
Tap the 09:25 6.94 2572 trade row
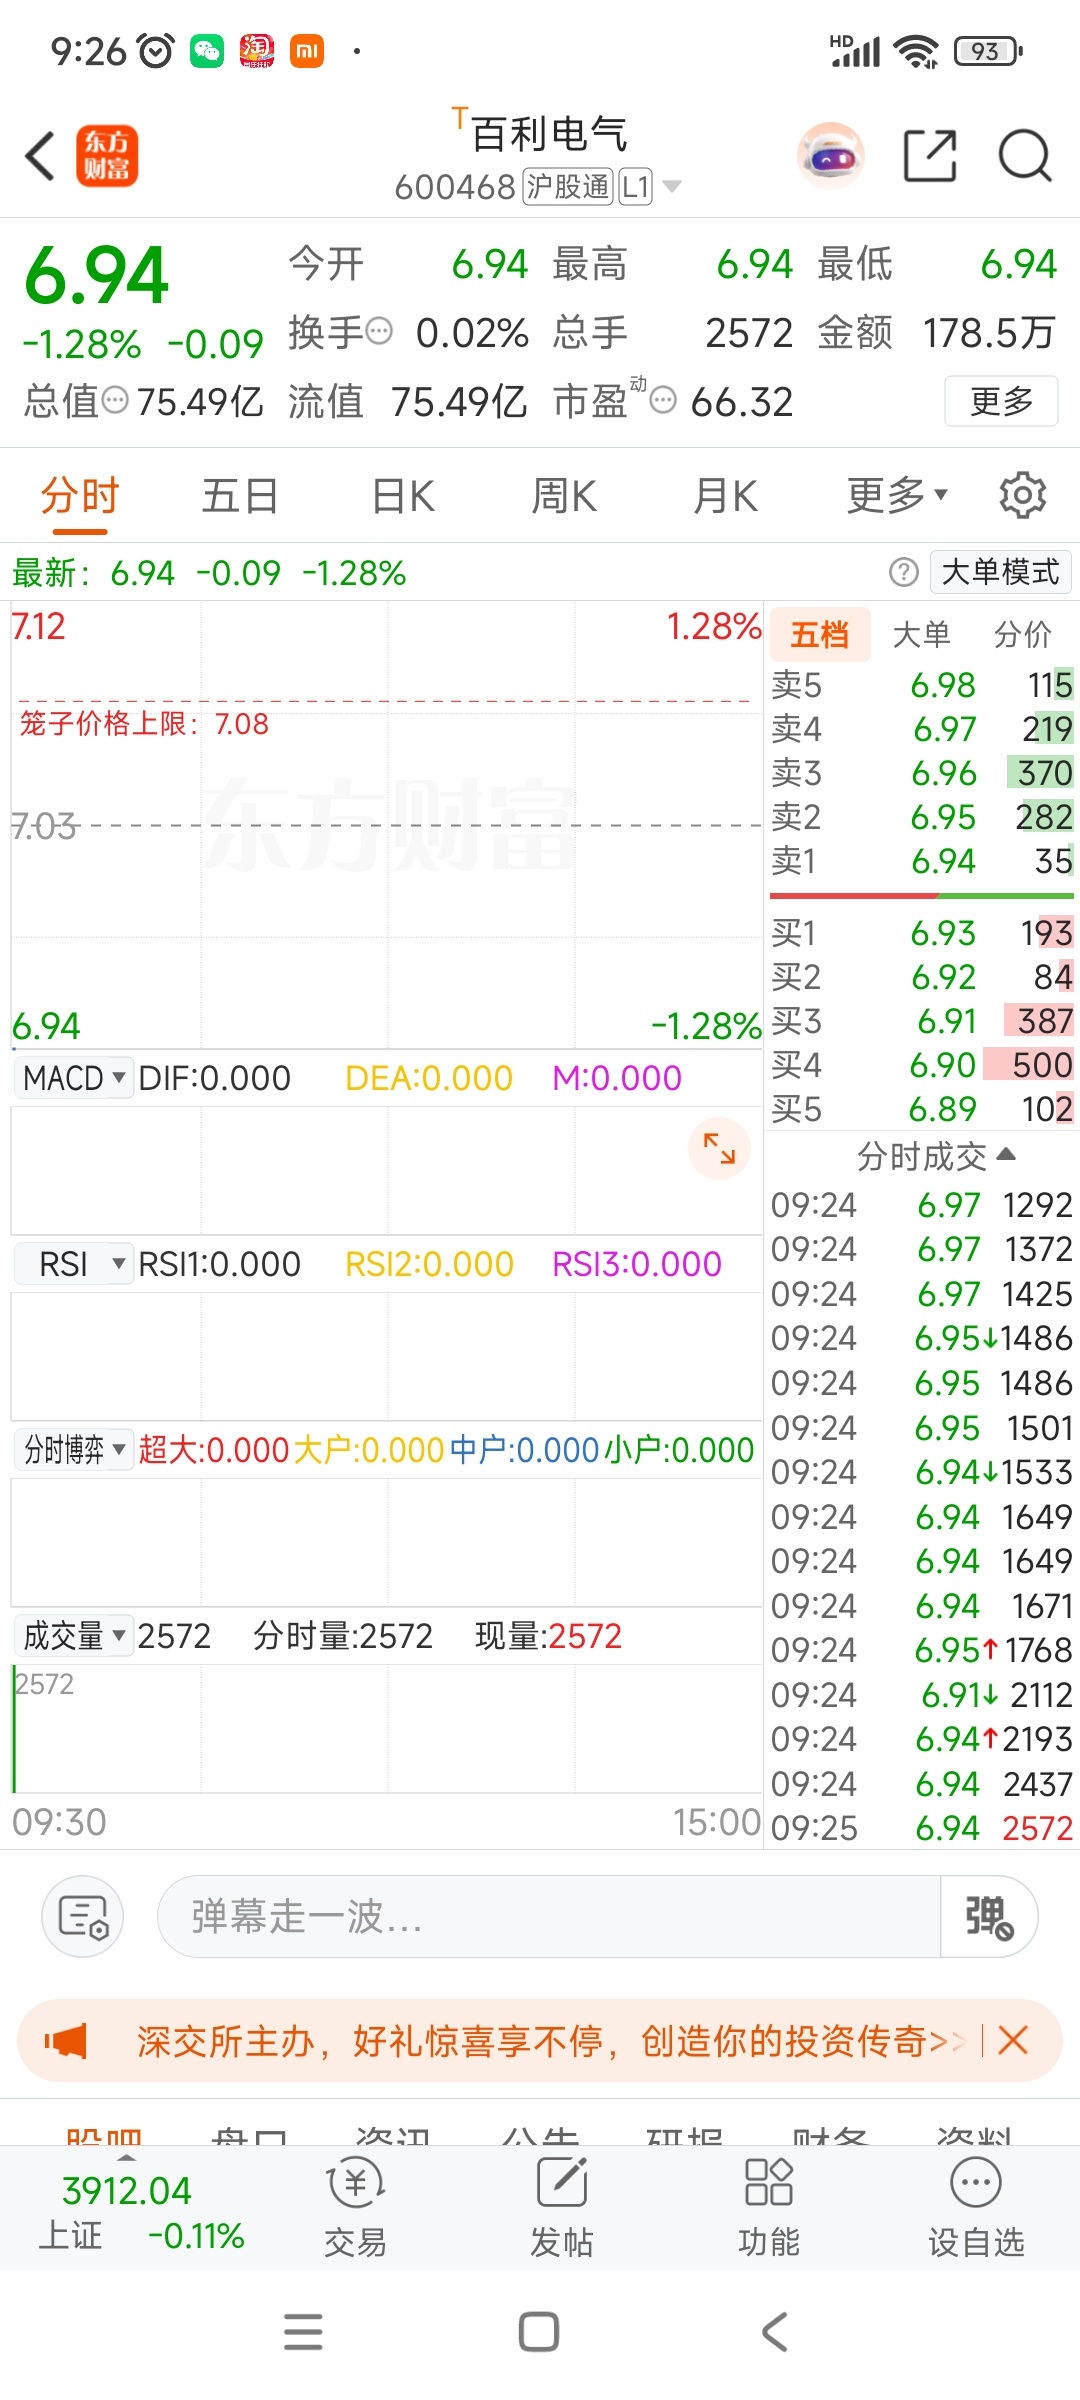click(922, 1828)
